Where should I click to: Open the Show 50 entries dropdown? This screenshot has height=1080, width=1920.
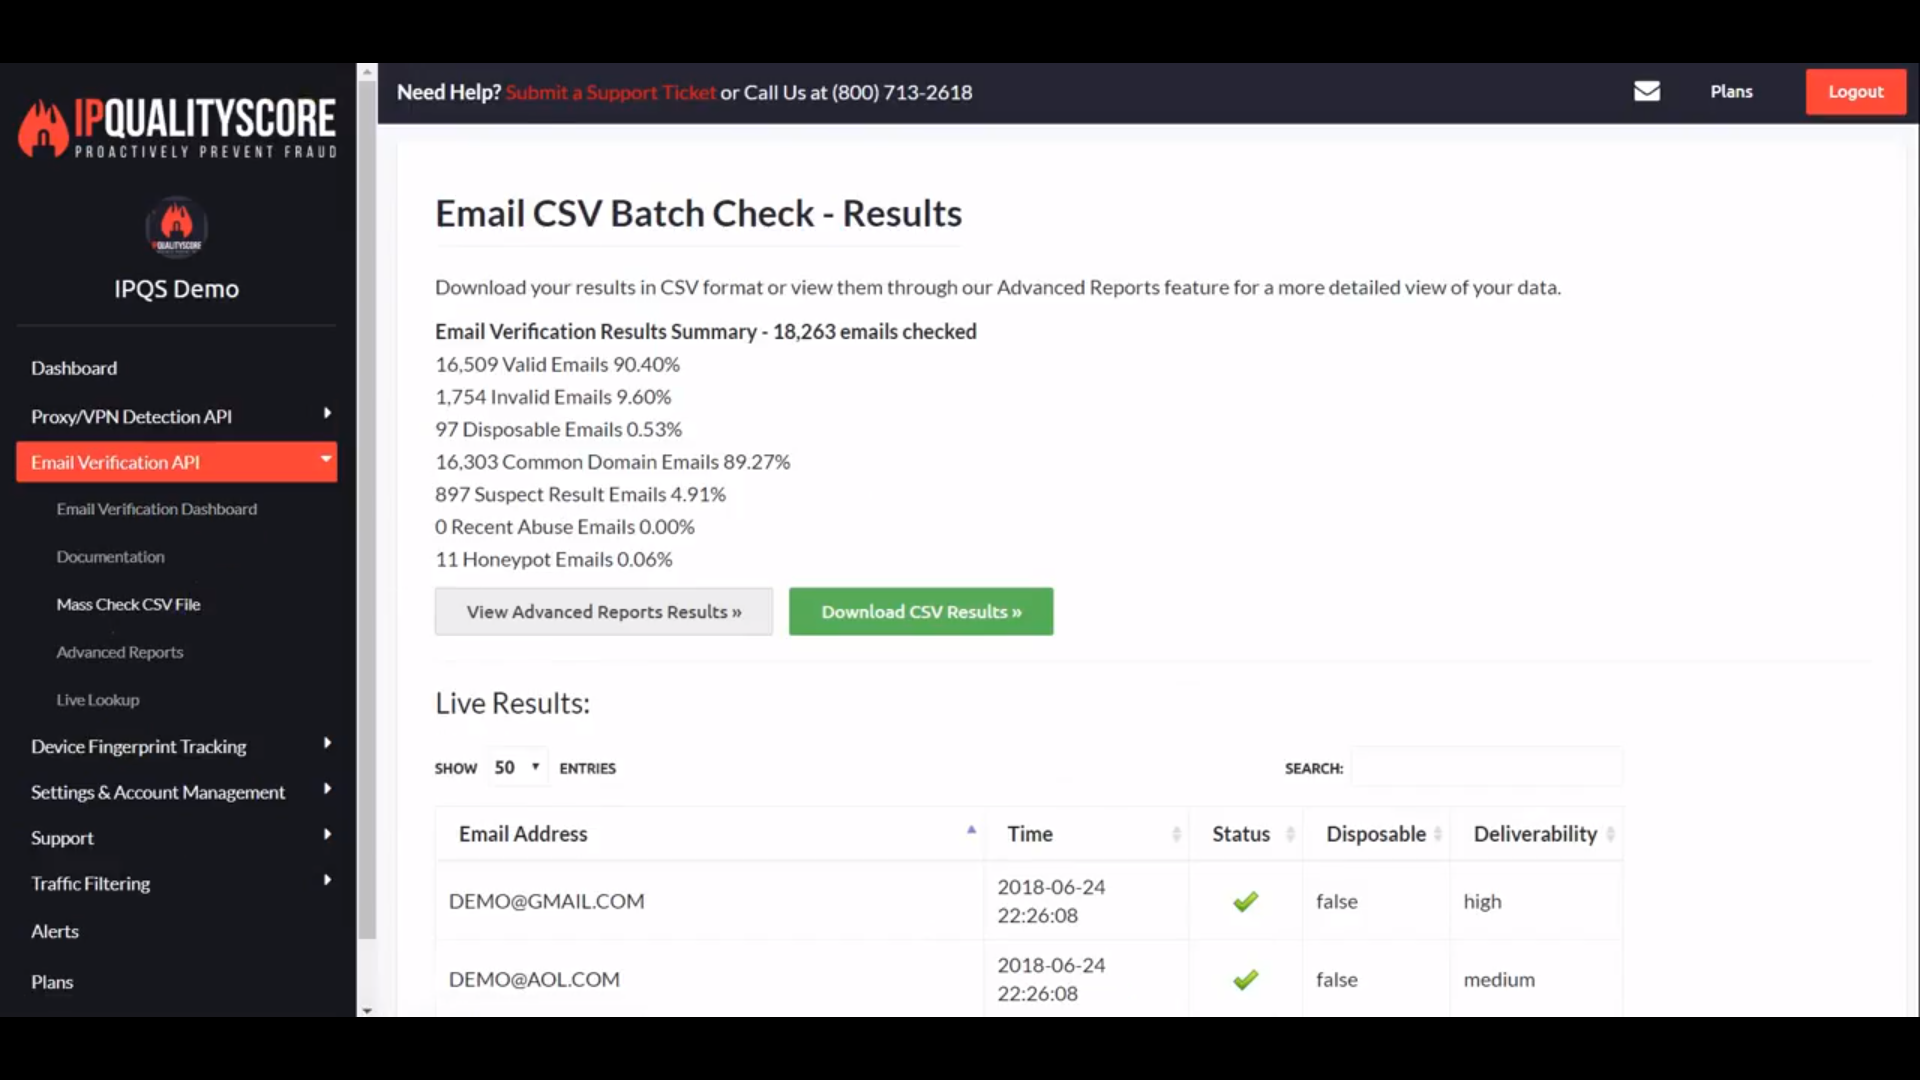[x=518, y=767]
